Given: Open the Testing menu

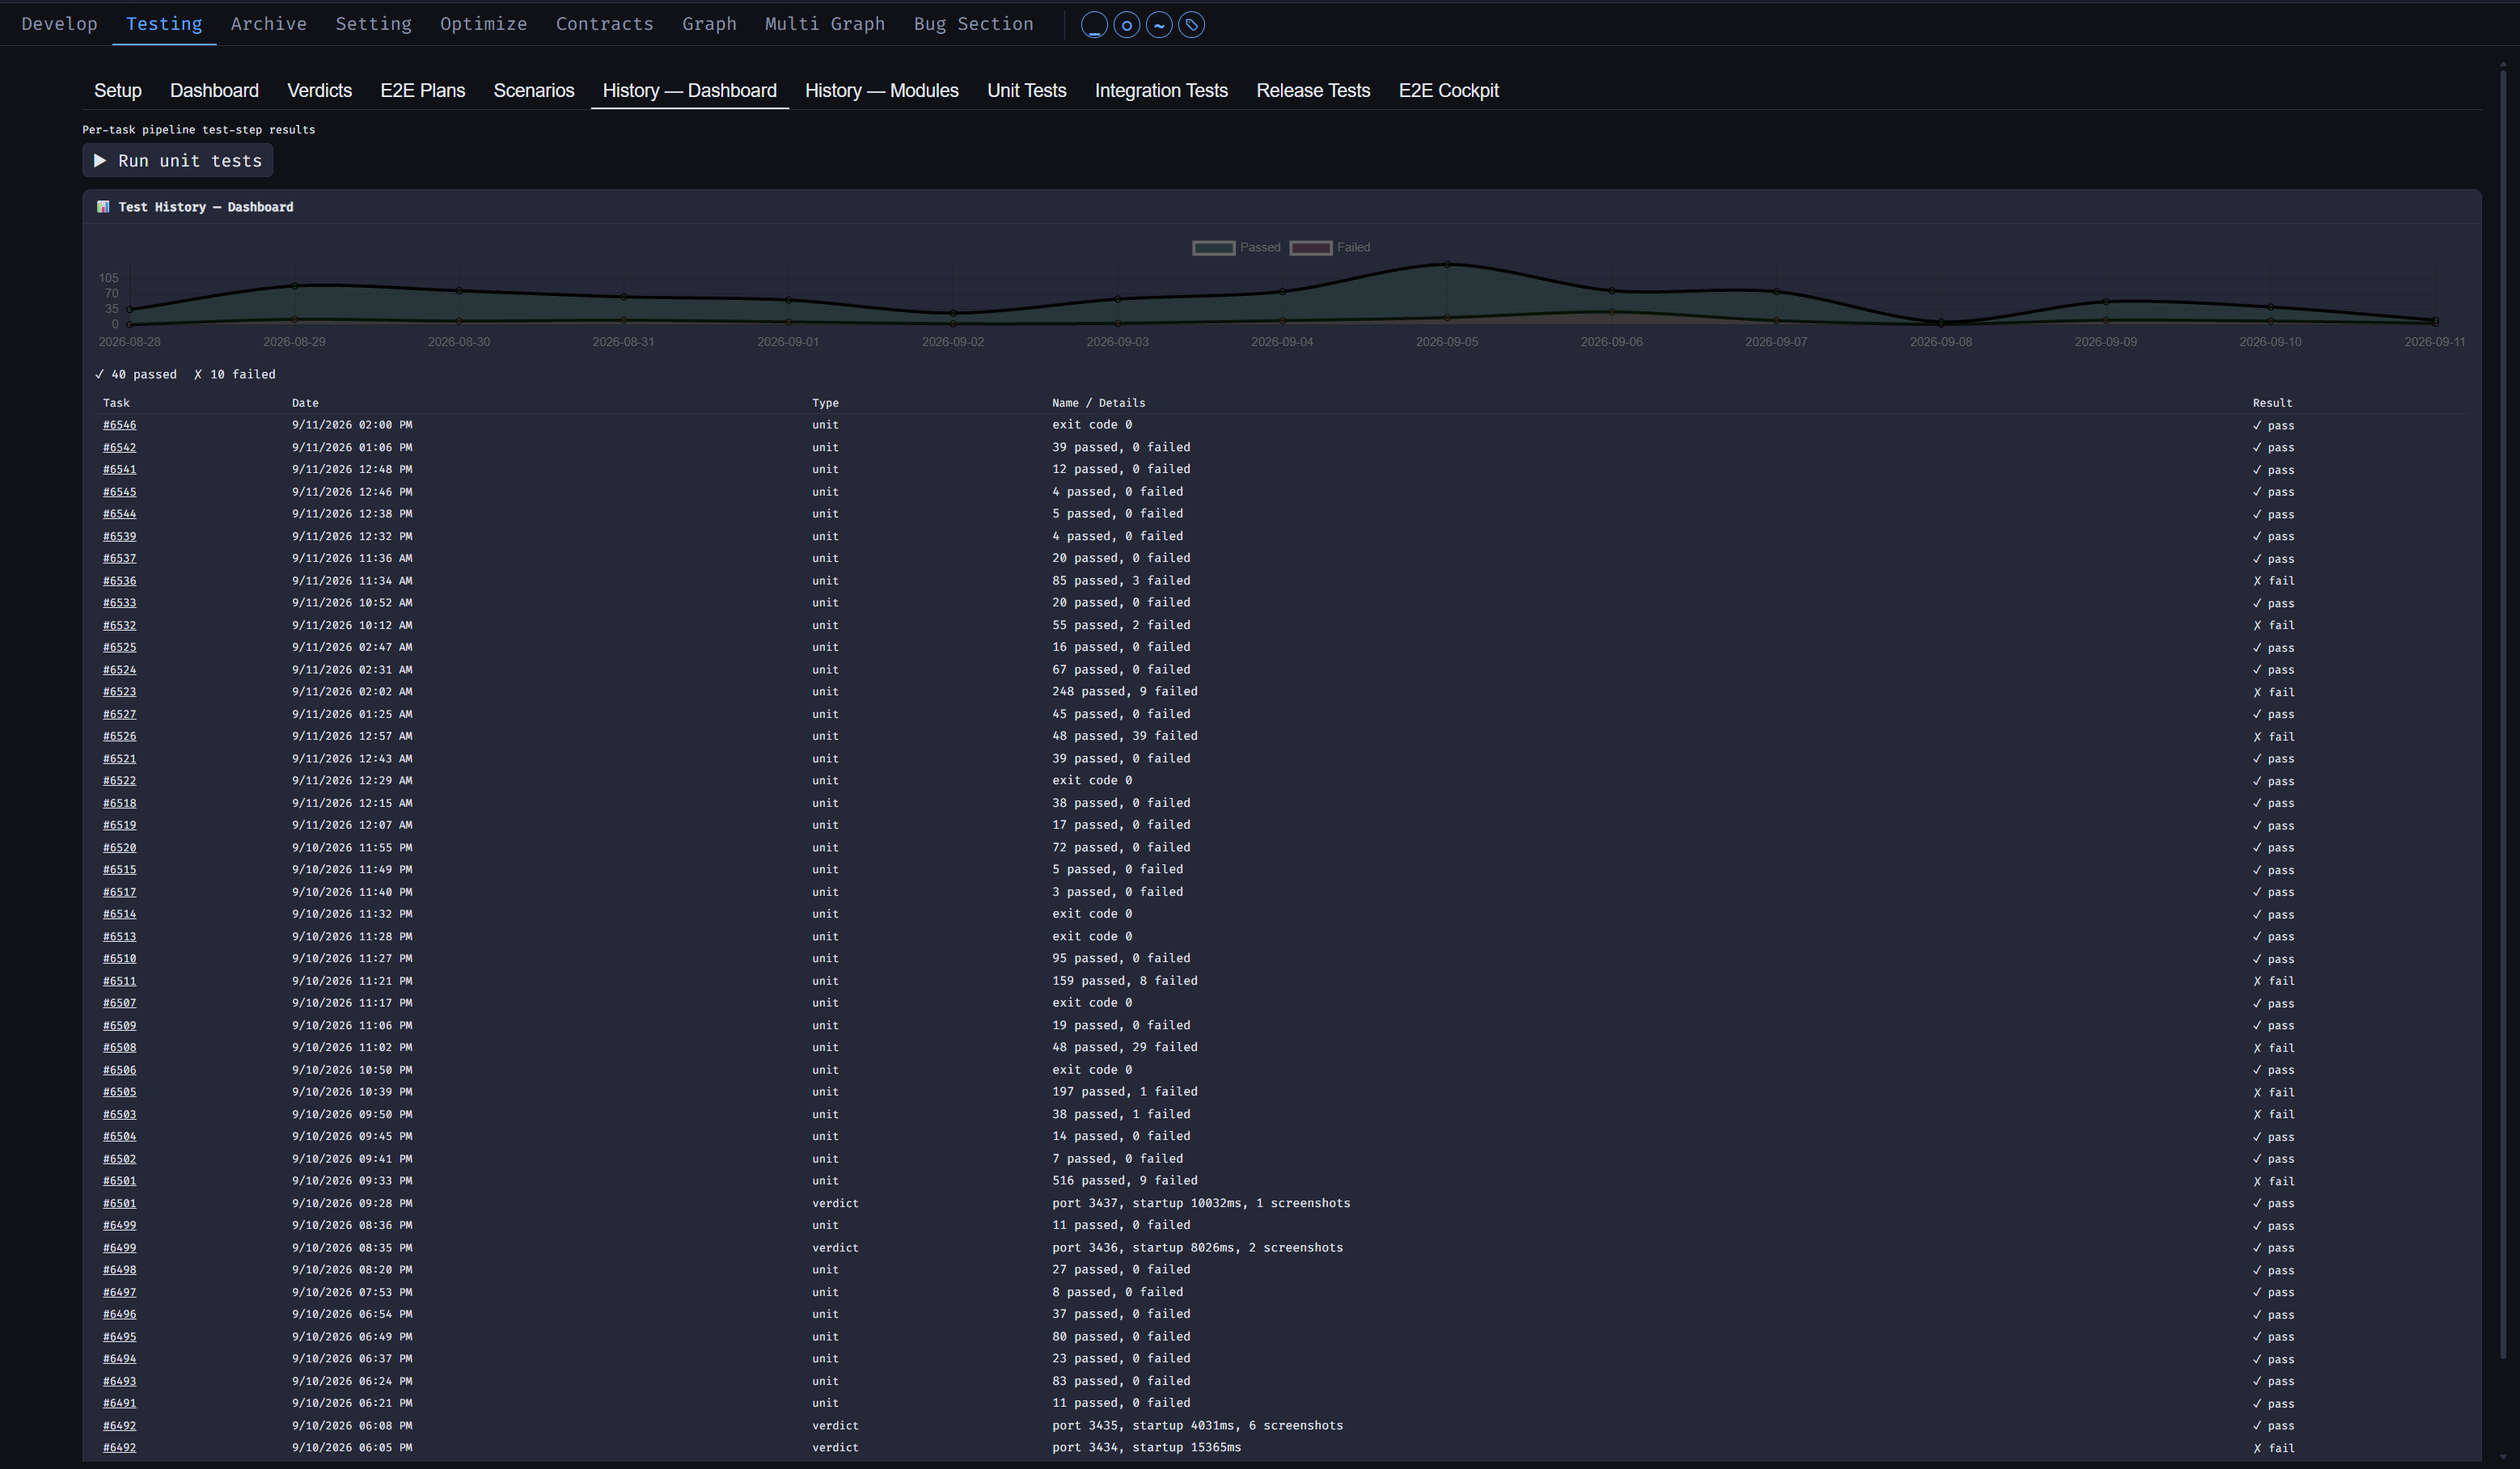Looking at the screenshot, I should click(x=164, y=24).
